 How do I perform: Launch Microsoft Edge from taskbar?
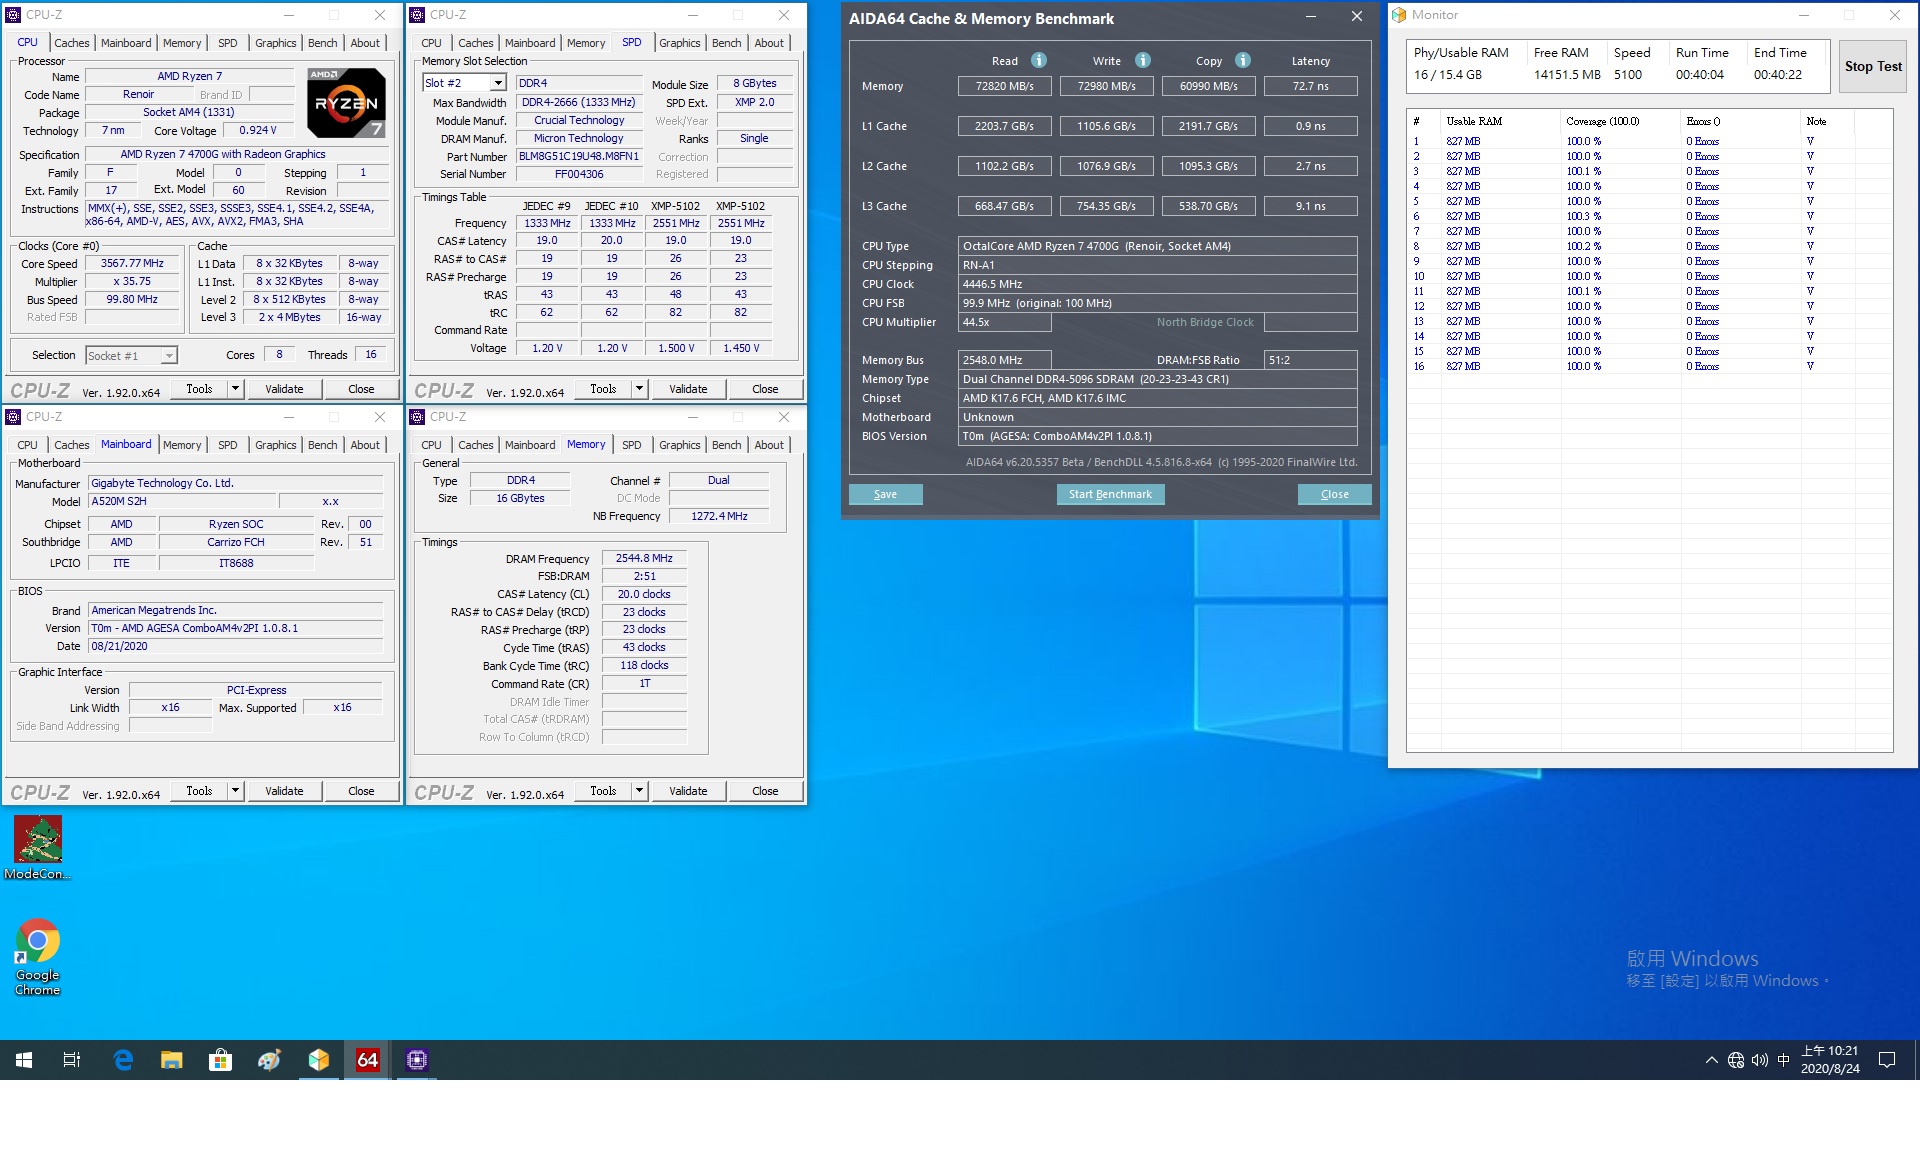(123, 1060)
